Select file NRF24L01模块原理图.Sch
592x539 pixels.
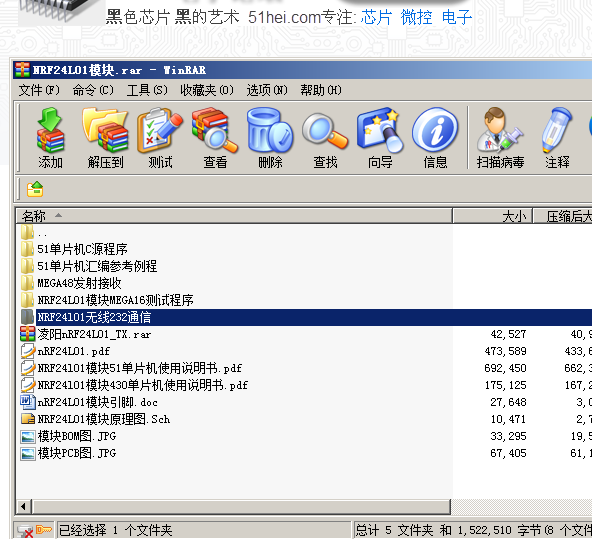click(x=103, y=419)
